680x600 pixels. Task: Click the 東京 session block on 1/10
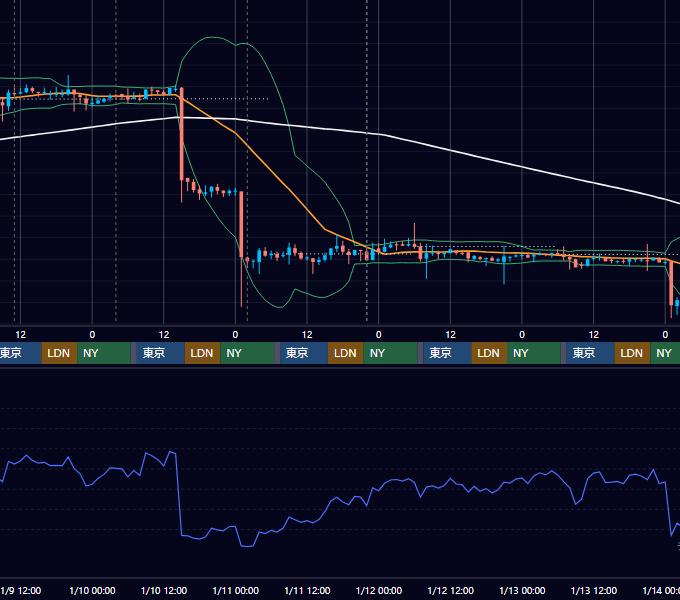160,353
